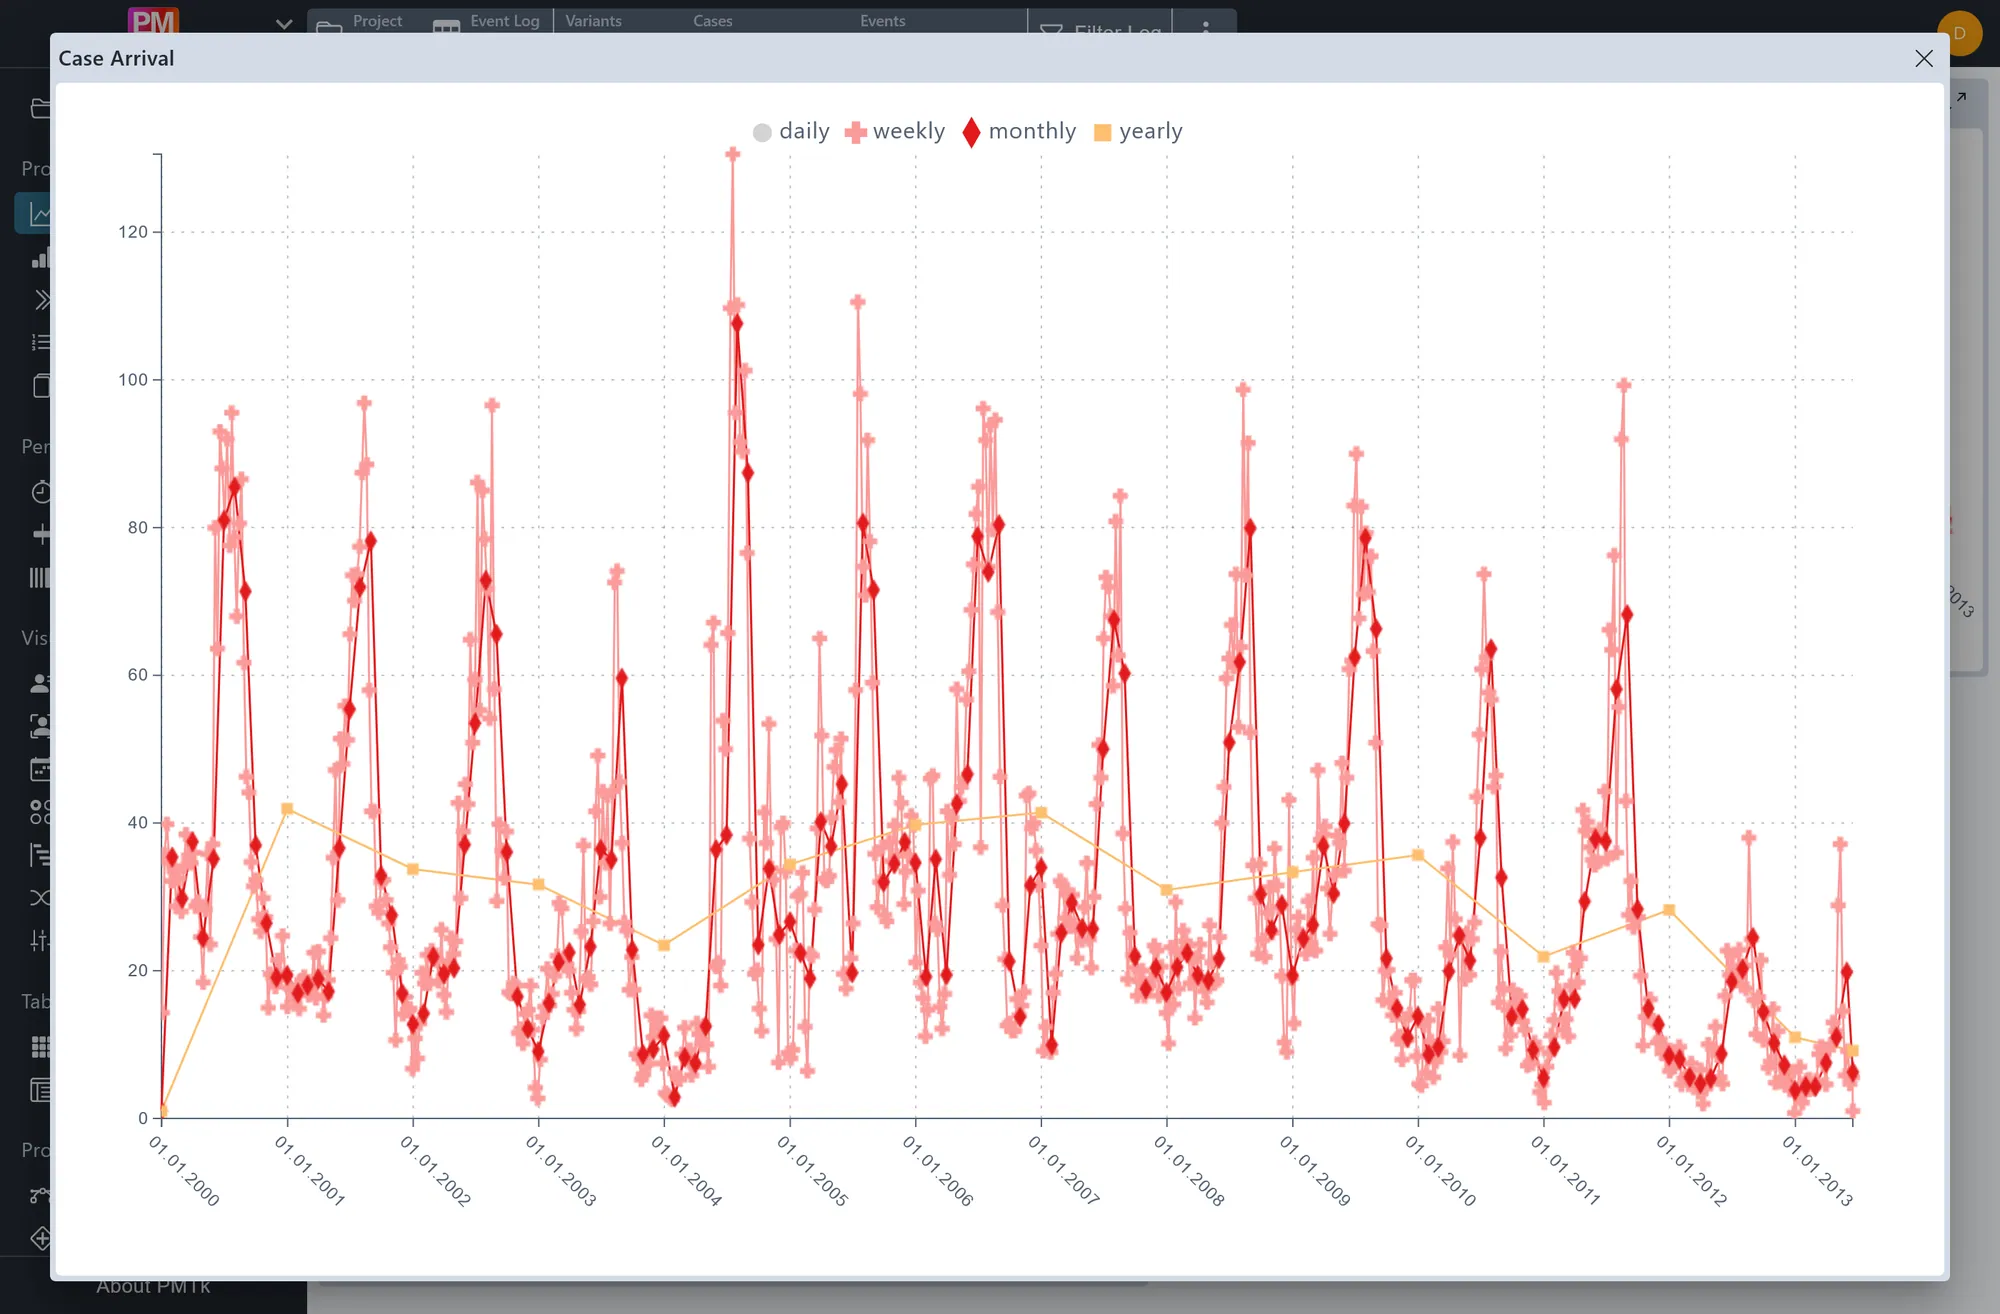The image size is (2000, 1314).
Task: Expand the chevron dropdown beside PM logo
Action: [x=284, y=24]
